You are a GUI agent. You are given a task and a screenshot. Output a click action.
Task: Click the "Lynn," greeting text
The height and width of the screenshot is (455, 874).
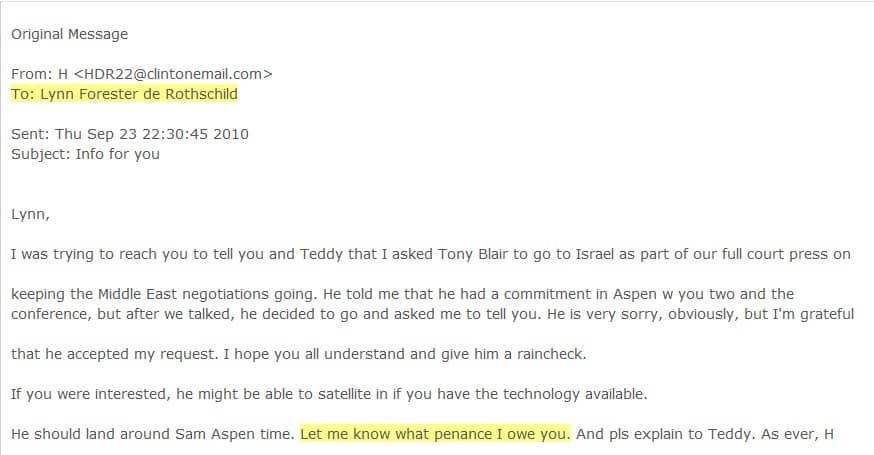point(30,215)
